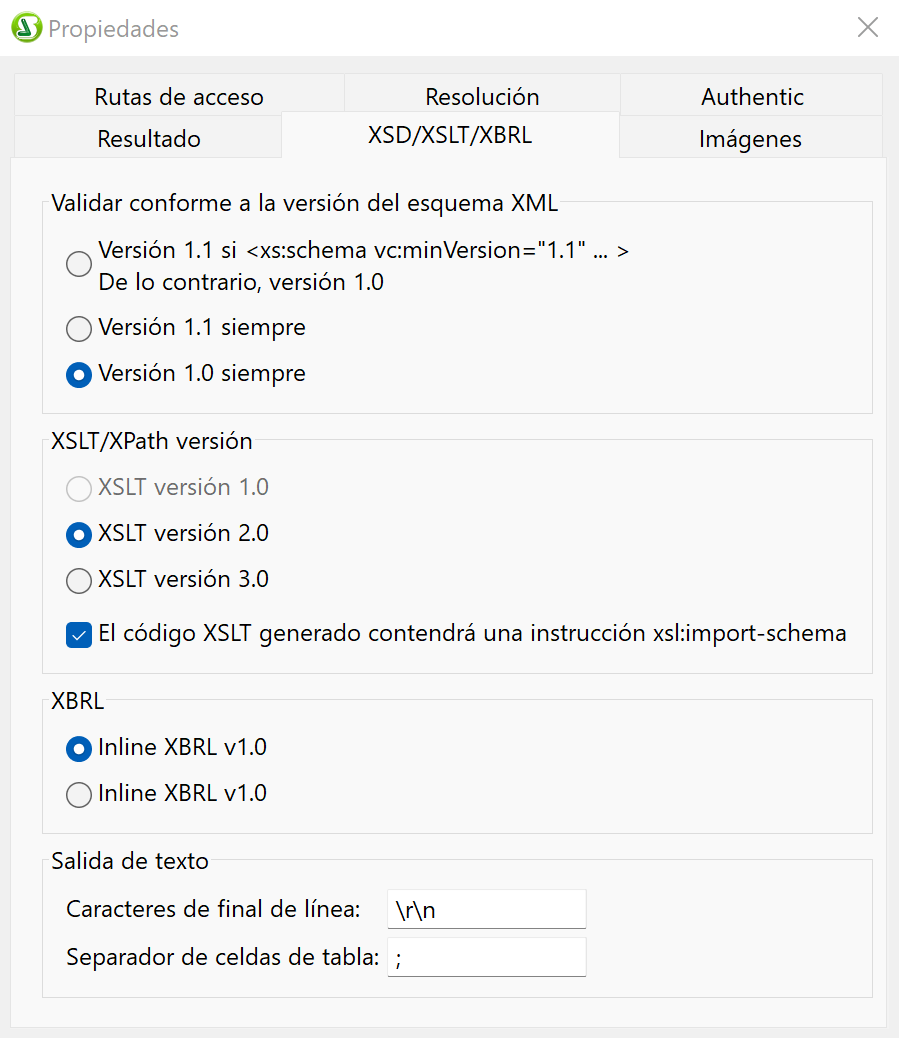Click the Propiedades title bar text

coord(113,29)
